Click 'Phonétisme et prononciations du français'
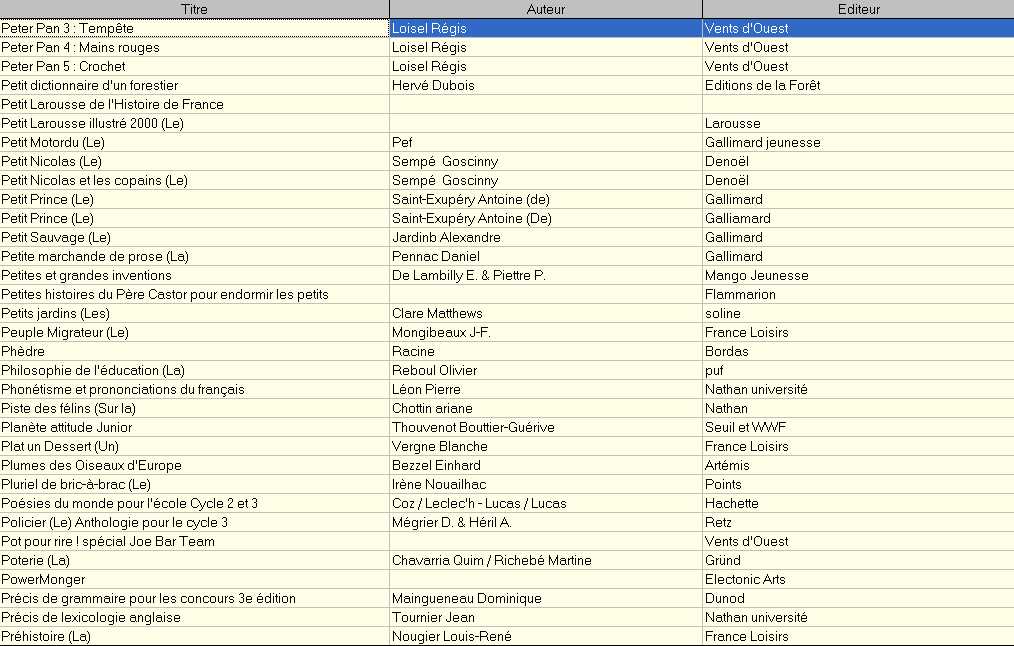The width and height of the screenshot is (1014, 646). 123,389
